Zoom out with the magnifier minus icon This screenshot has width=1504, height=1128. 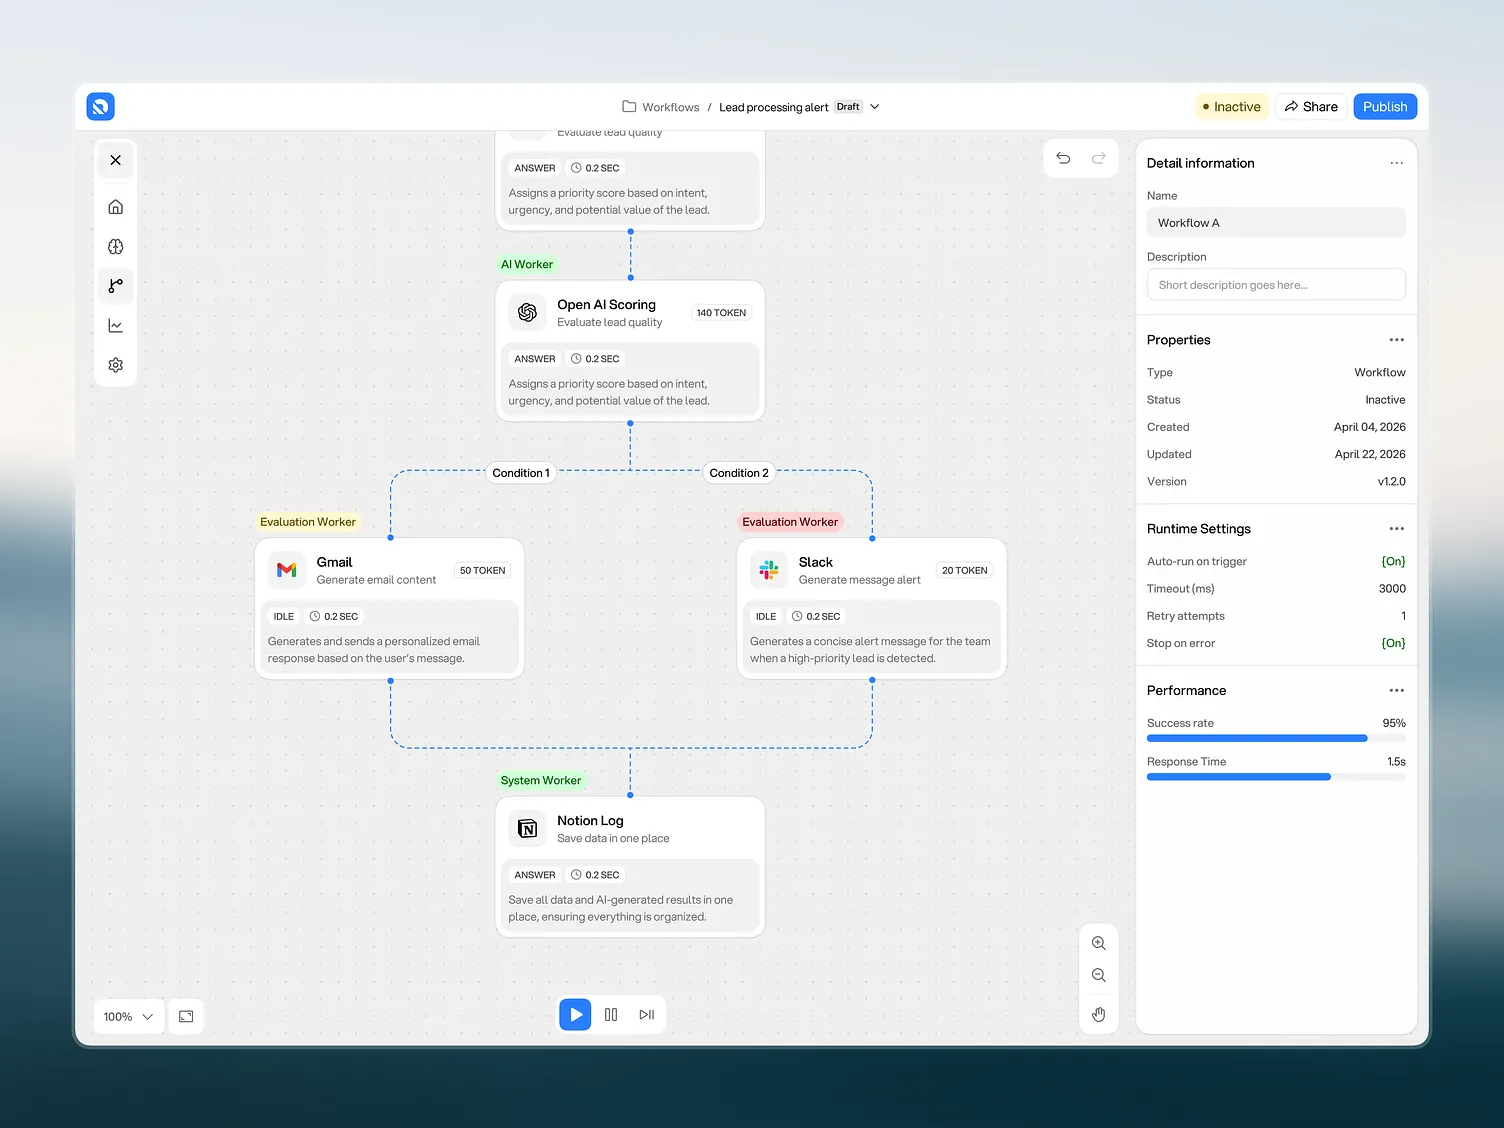coord(1099,975)
